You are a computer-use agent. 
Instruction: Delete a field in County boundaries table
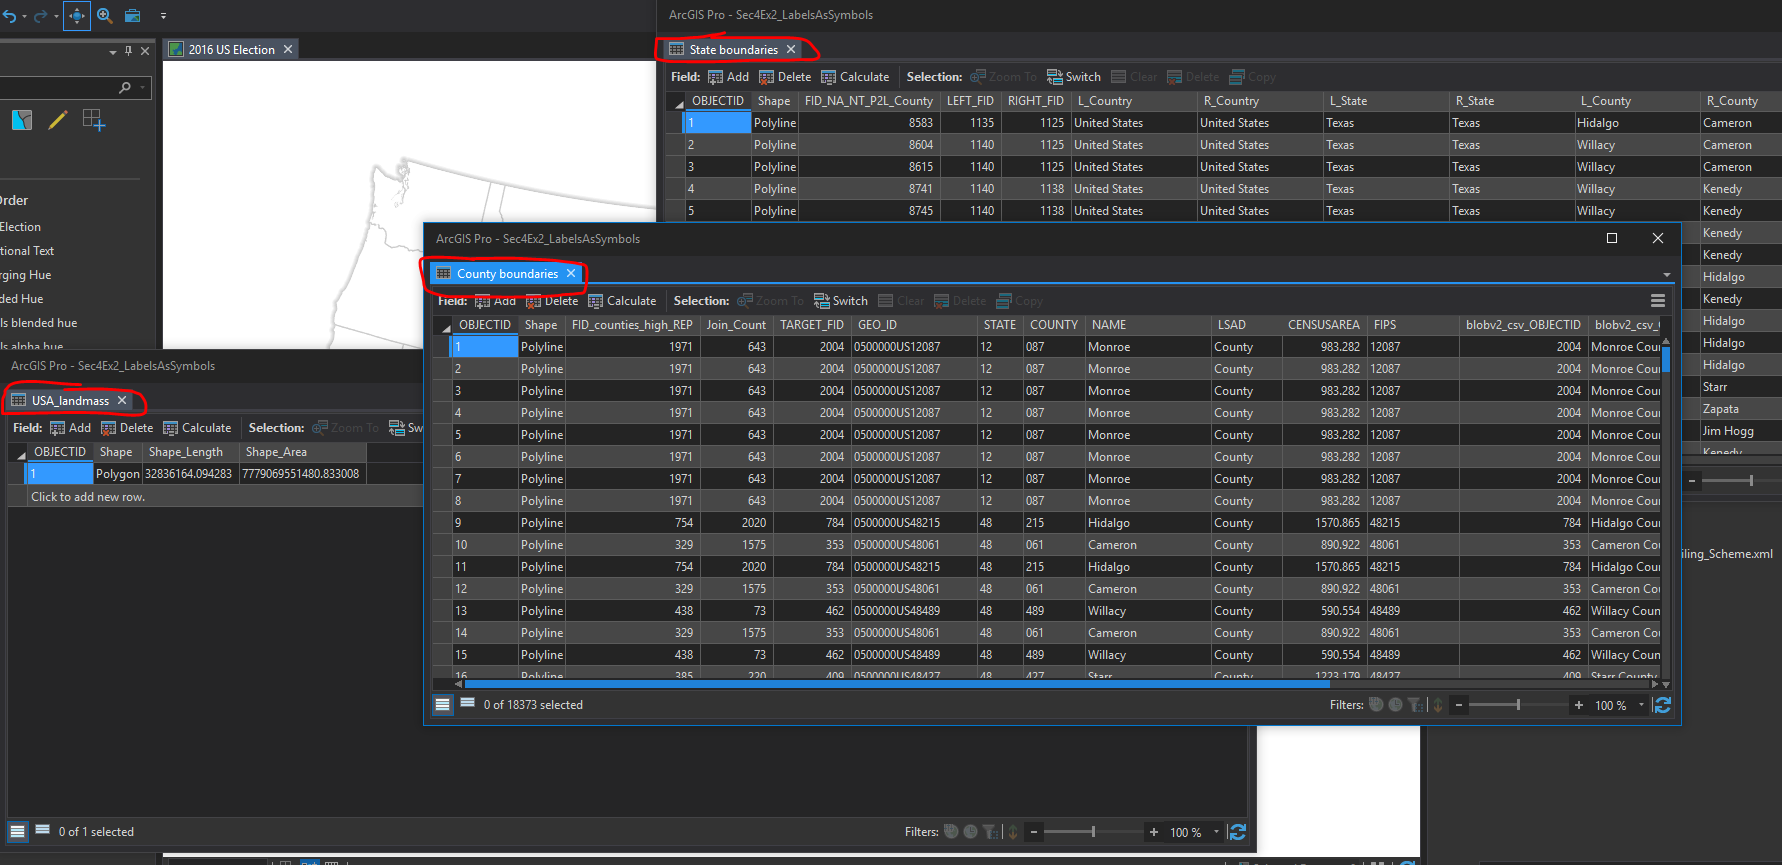pyautogui.click(x=552, y=301)
